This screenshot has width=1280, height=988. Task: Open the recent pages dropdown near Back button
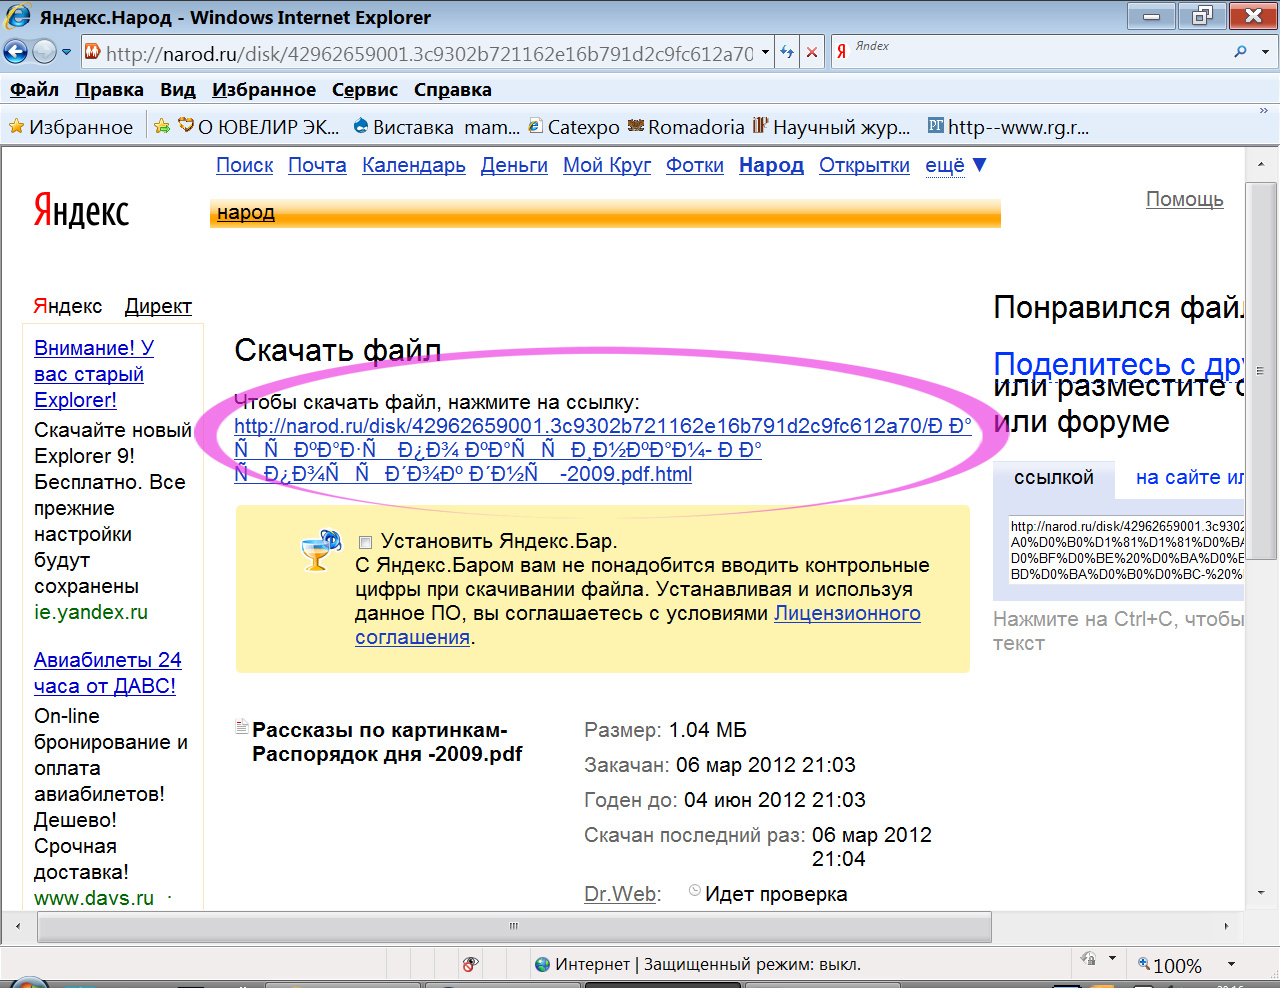pyautogui.click(x=67, y=52)
